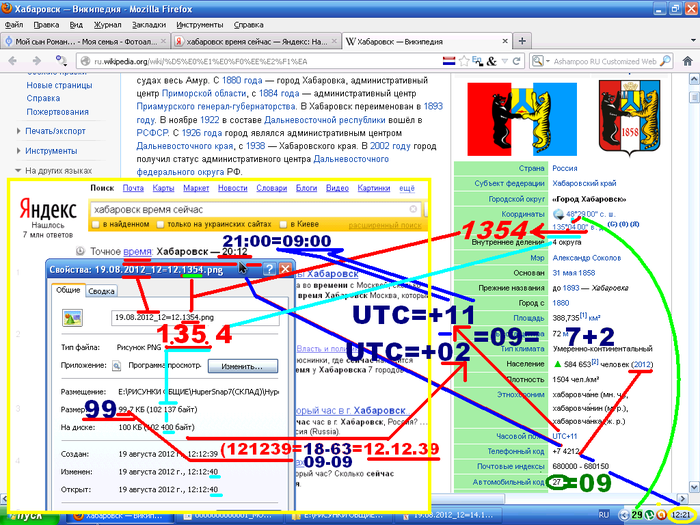Open the Закладки menu

point(149,25)
